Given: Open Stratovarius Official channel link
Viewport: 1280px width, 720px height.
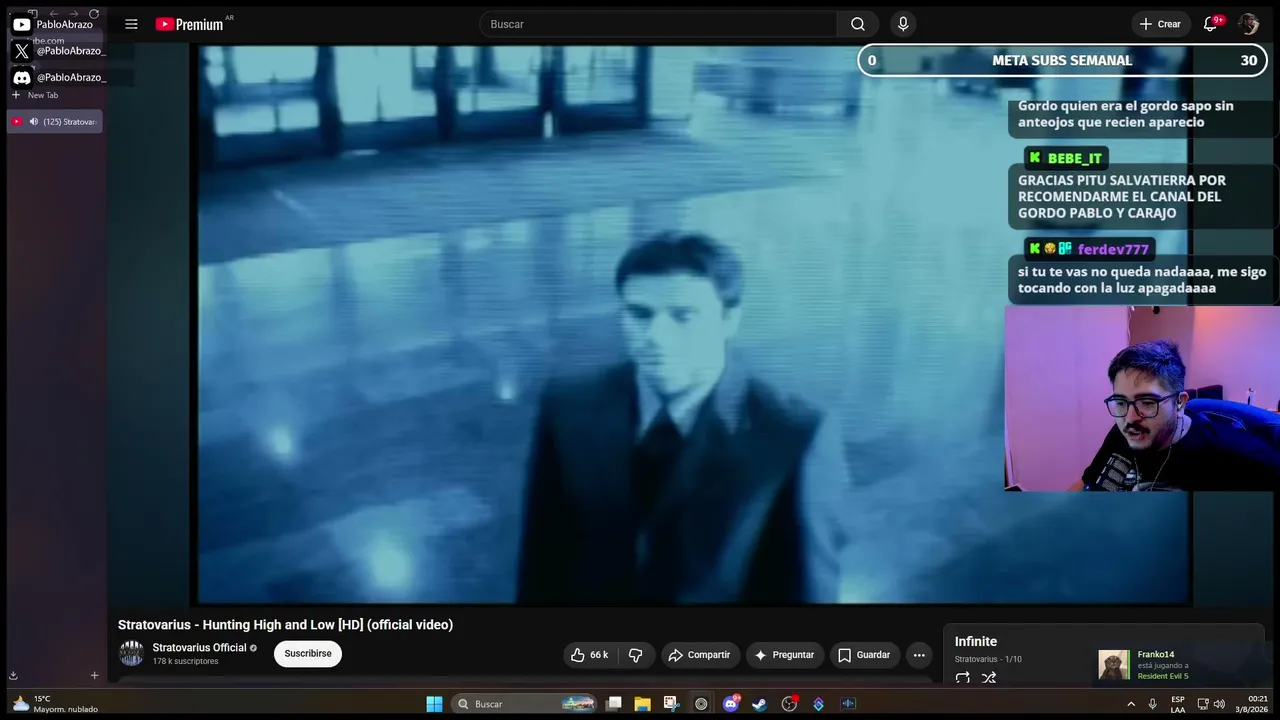Looking at the screenshot, I should tap(199, 648).
